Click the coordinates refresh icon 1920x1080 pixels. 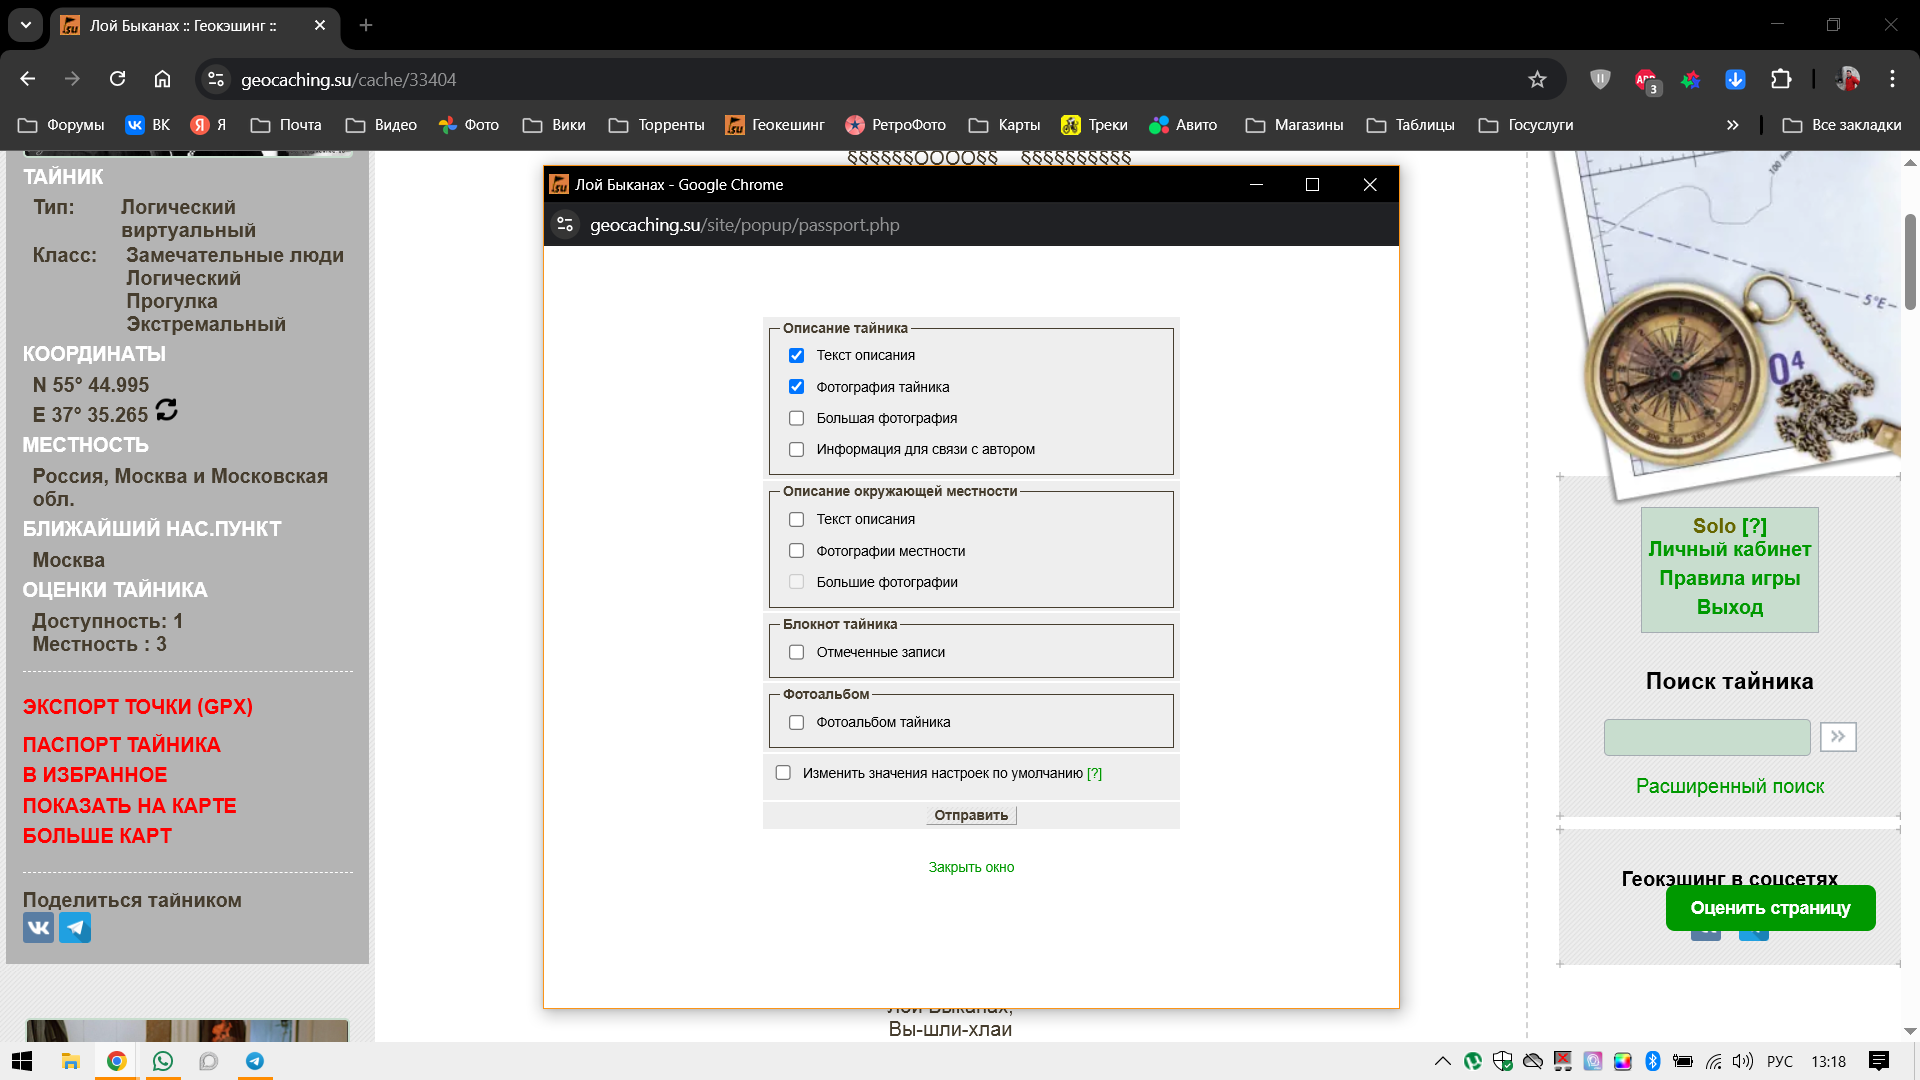167,410
